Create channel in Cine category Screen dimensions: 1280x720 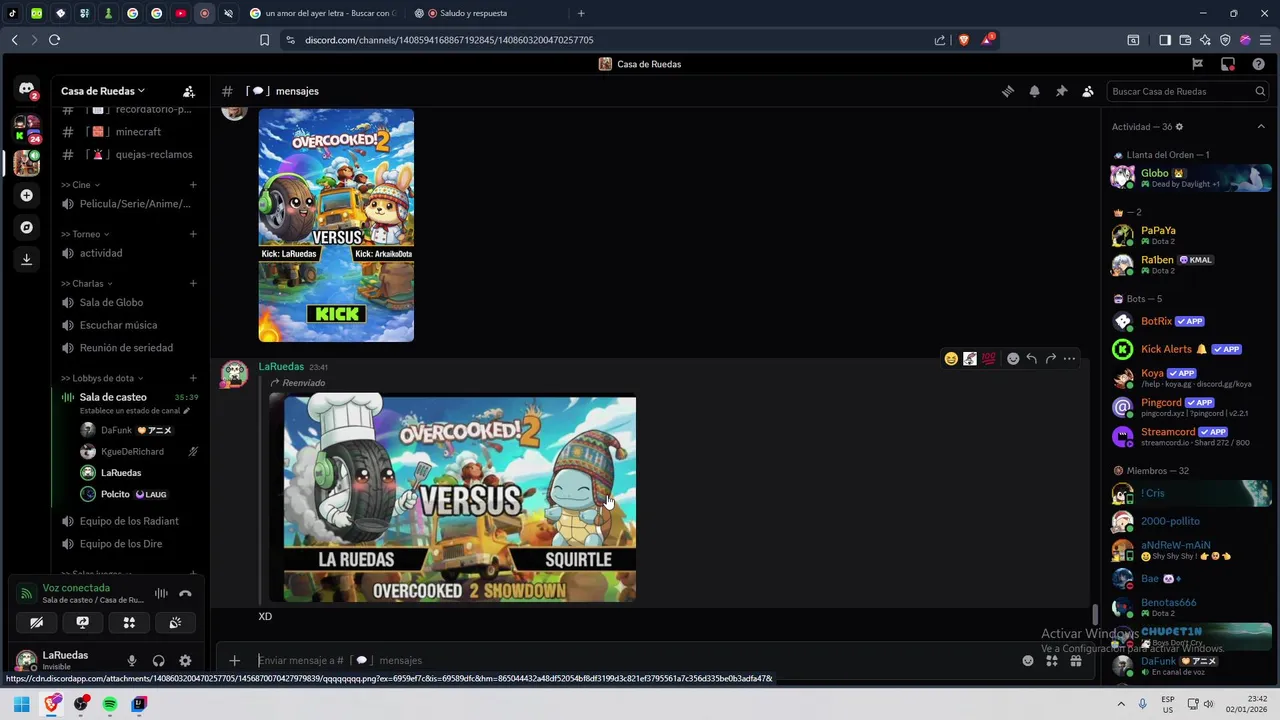pos(193,184)
